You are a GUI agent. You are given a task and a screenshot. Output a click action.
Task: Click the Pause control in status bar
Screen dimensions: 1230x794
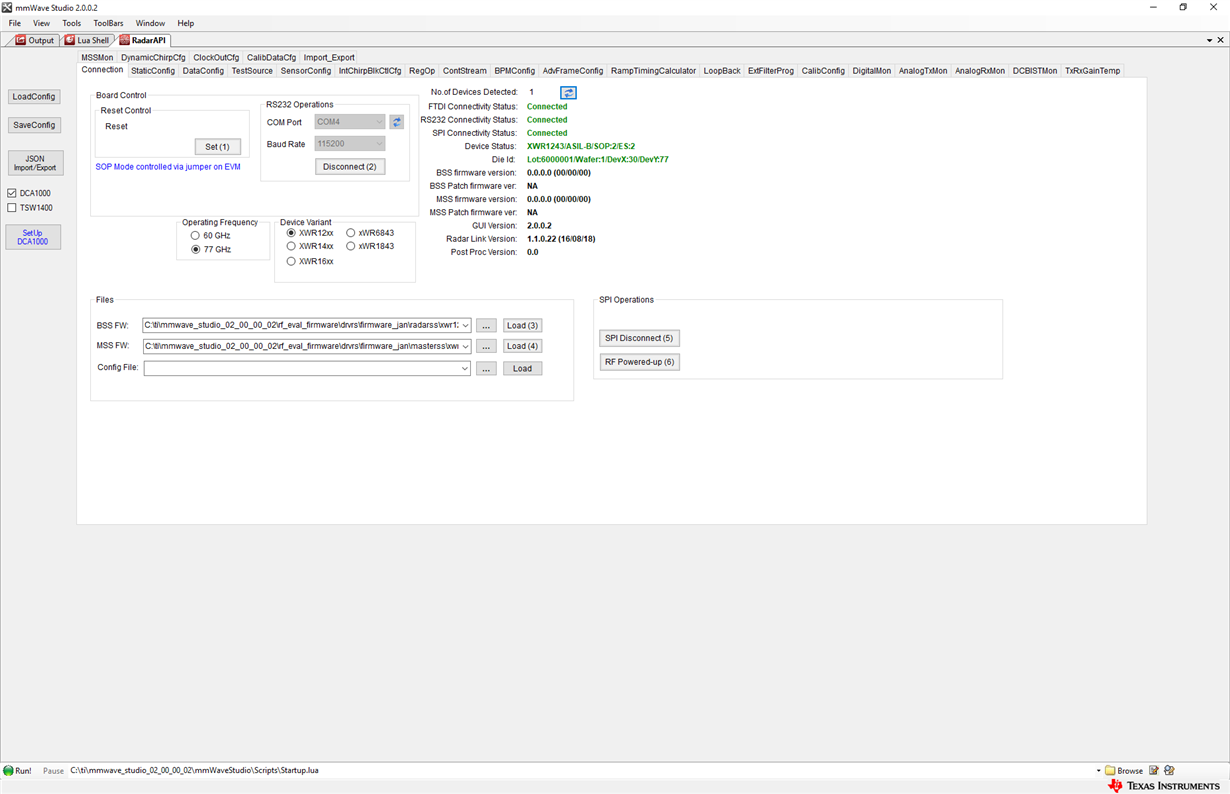(53, 771)
